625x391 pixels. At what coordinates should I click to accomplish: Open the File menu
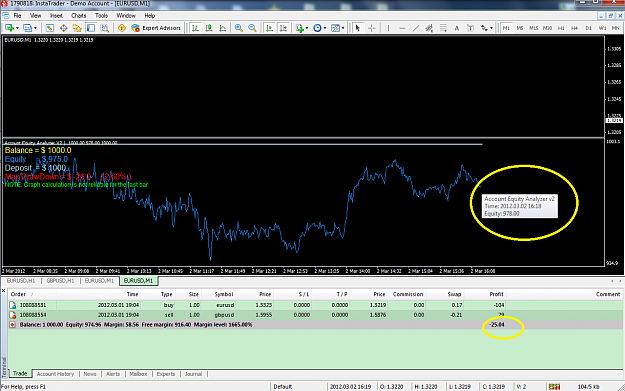(x=18, y=16)
